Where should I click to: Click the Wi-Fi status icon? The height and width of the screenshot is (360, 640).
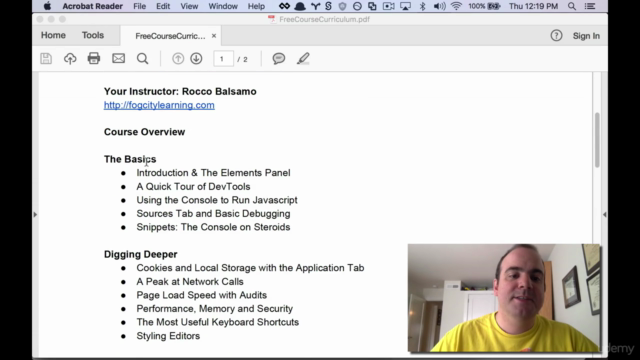pos(456,6)
